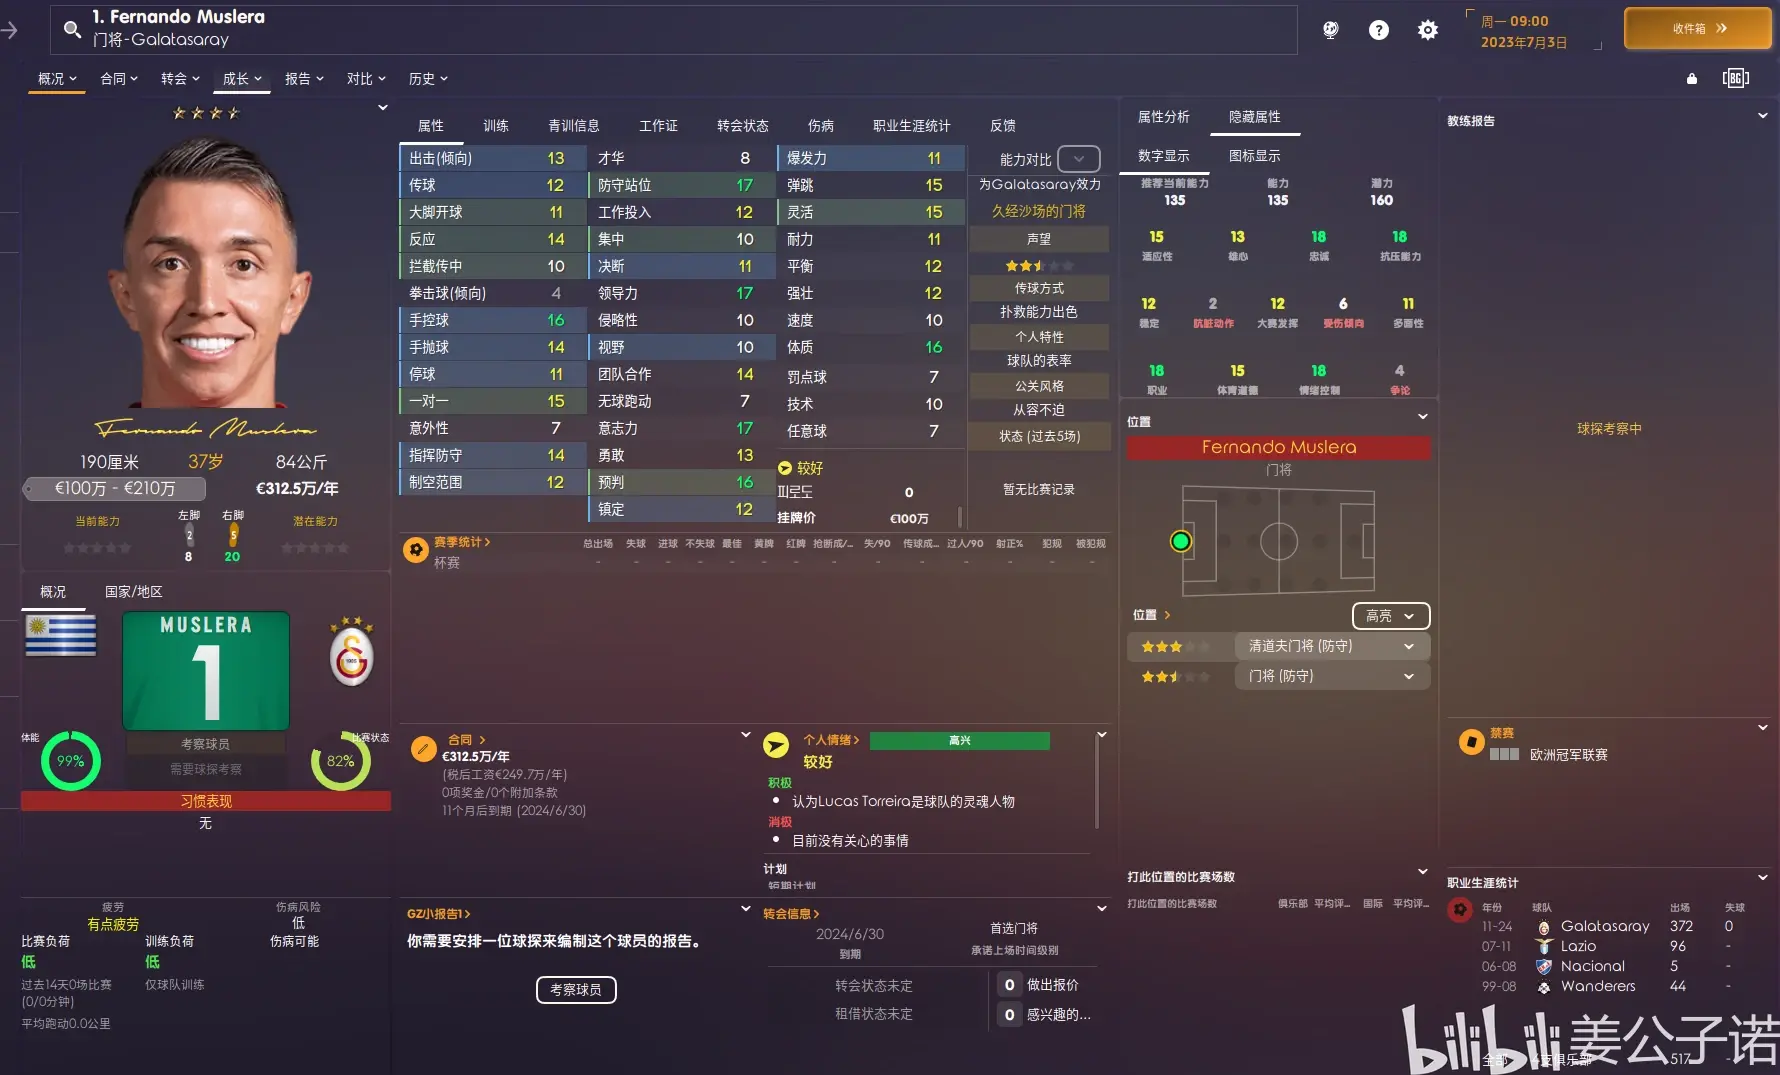Image resolution: width=1780 pixels, height=1075 pixels.
Task: Open the 赛季统计 link
Action: 461,542
